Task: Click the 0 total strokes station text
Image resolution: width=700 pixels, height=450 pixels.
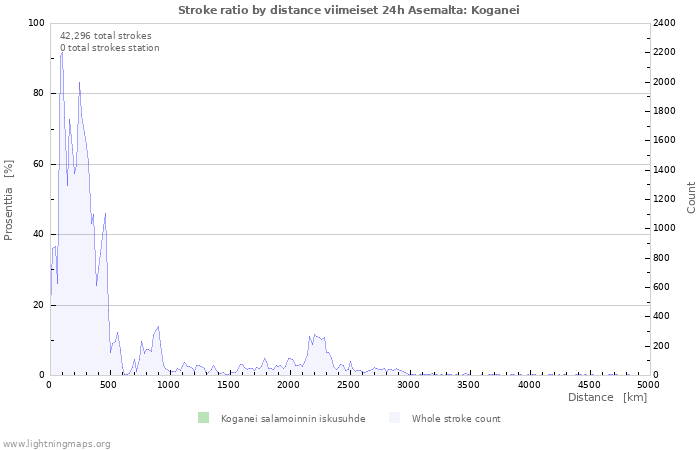Action: tap(110, 48)
